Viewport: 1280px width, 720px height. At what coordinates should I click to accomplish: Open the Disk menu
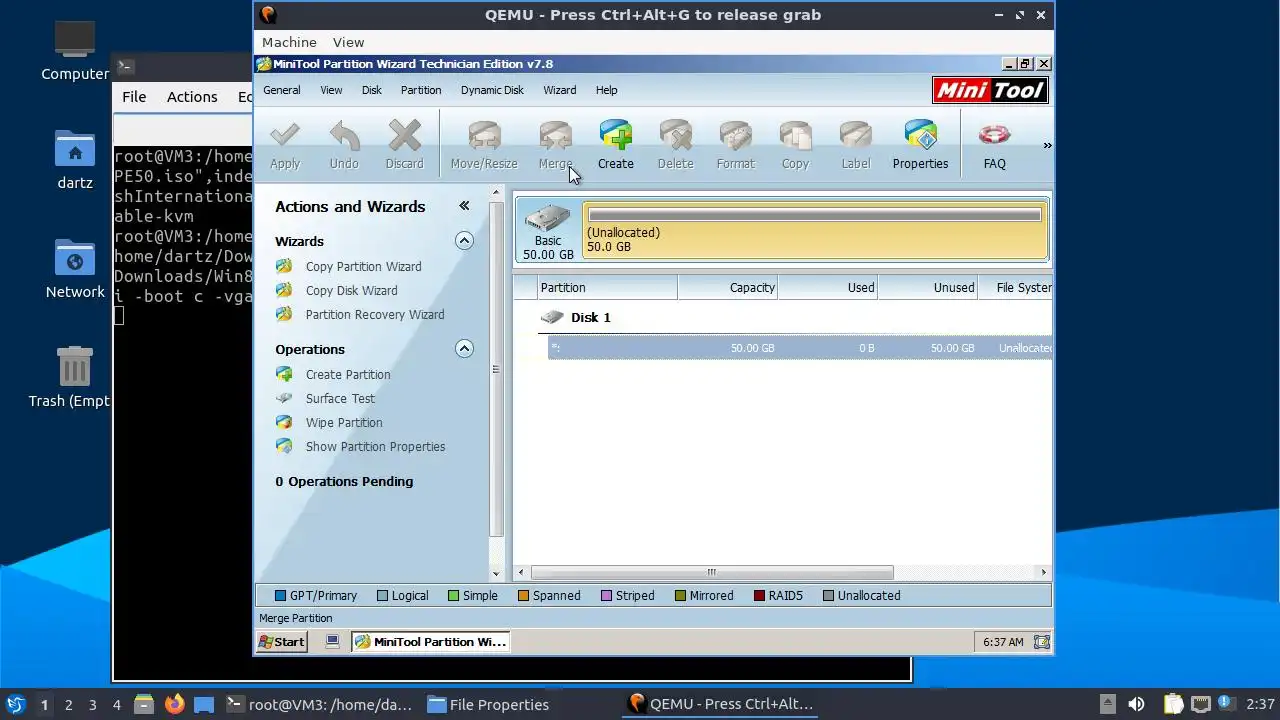tap(371, 90)
